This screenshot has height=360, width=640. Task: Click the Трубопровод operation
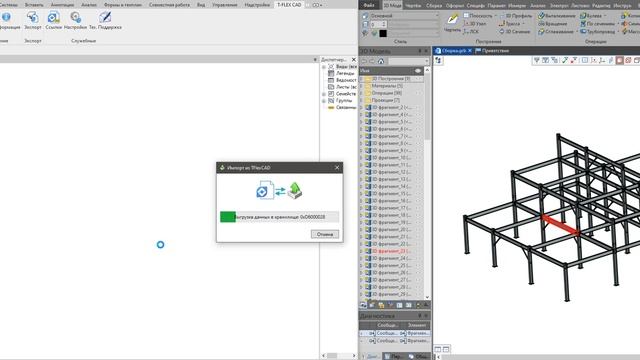(x=597, y=31)
